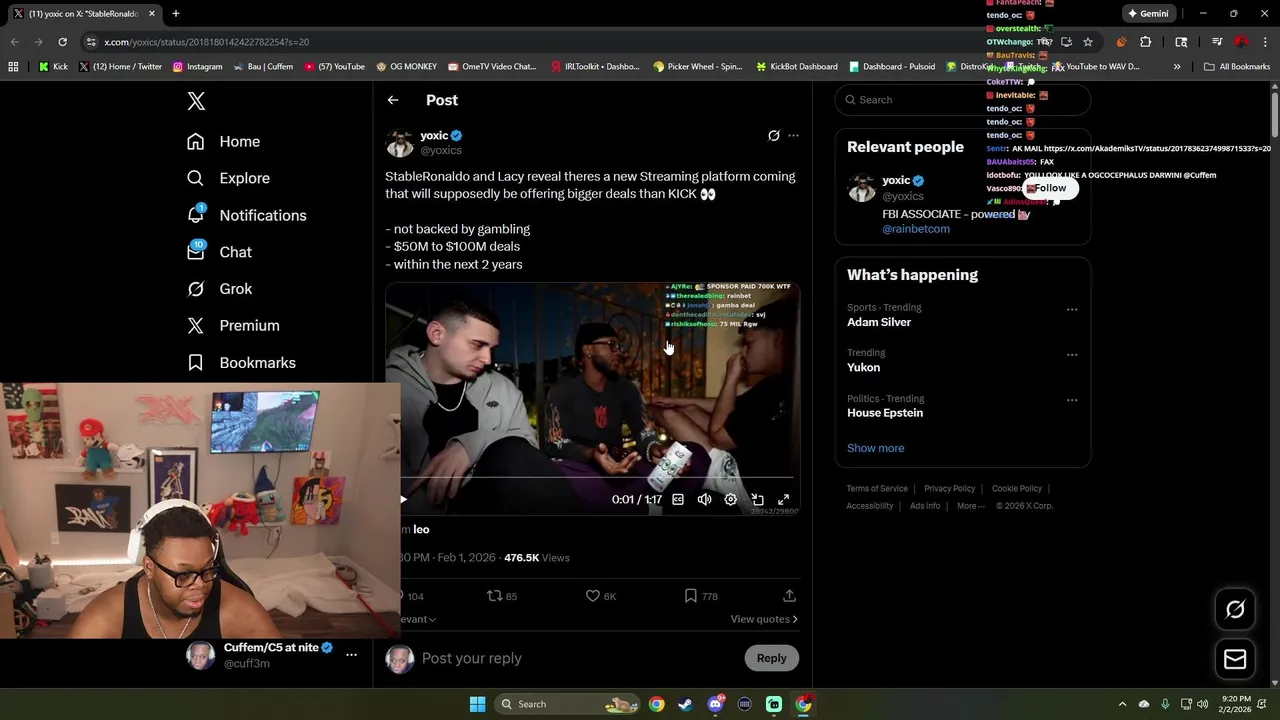Screen dimensions: 1280x720
Task: Open a new Chrome tab
Action: pyautogui.click(x=175, y=14)
